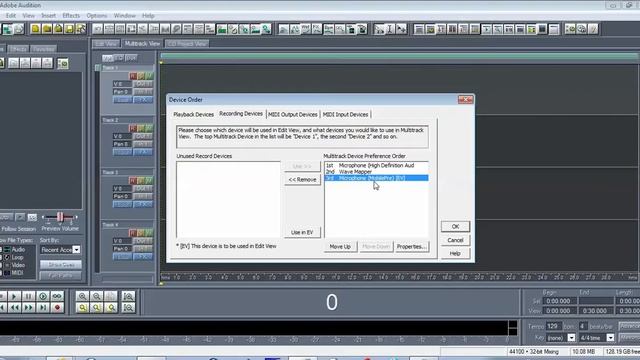The width and height of the screenshot is (640, 360).
Task: Switch to MIDI Output Devices tab
Action: pyautogui.click(x=293, y=115)
